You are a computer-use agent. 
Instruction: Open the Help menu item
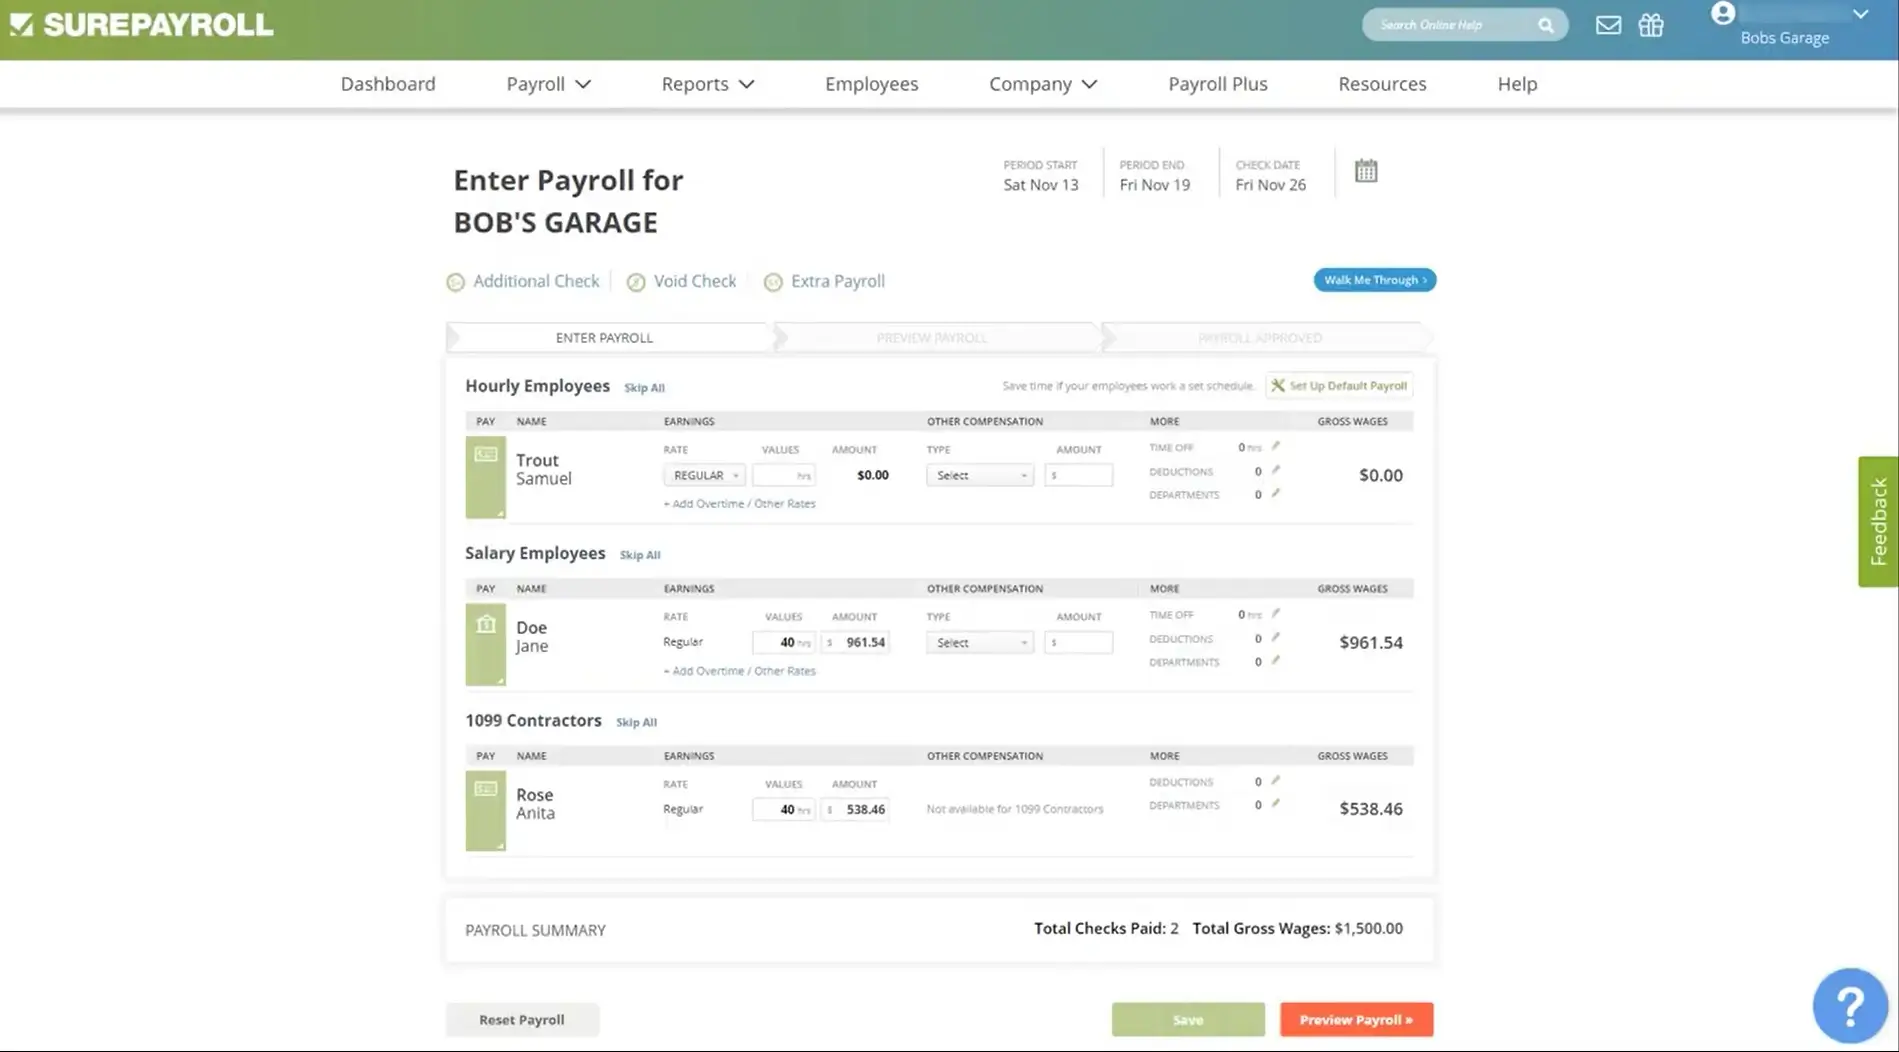click(x=1517, y=84)
